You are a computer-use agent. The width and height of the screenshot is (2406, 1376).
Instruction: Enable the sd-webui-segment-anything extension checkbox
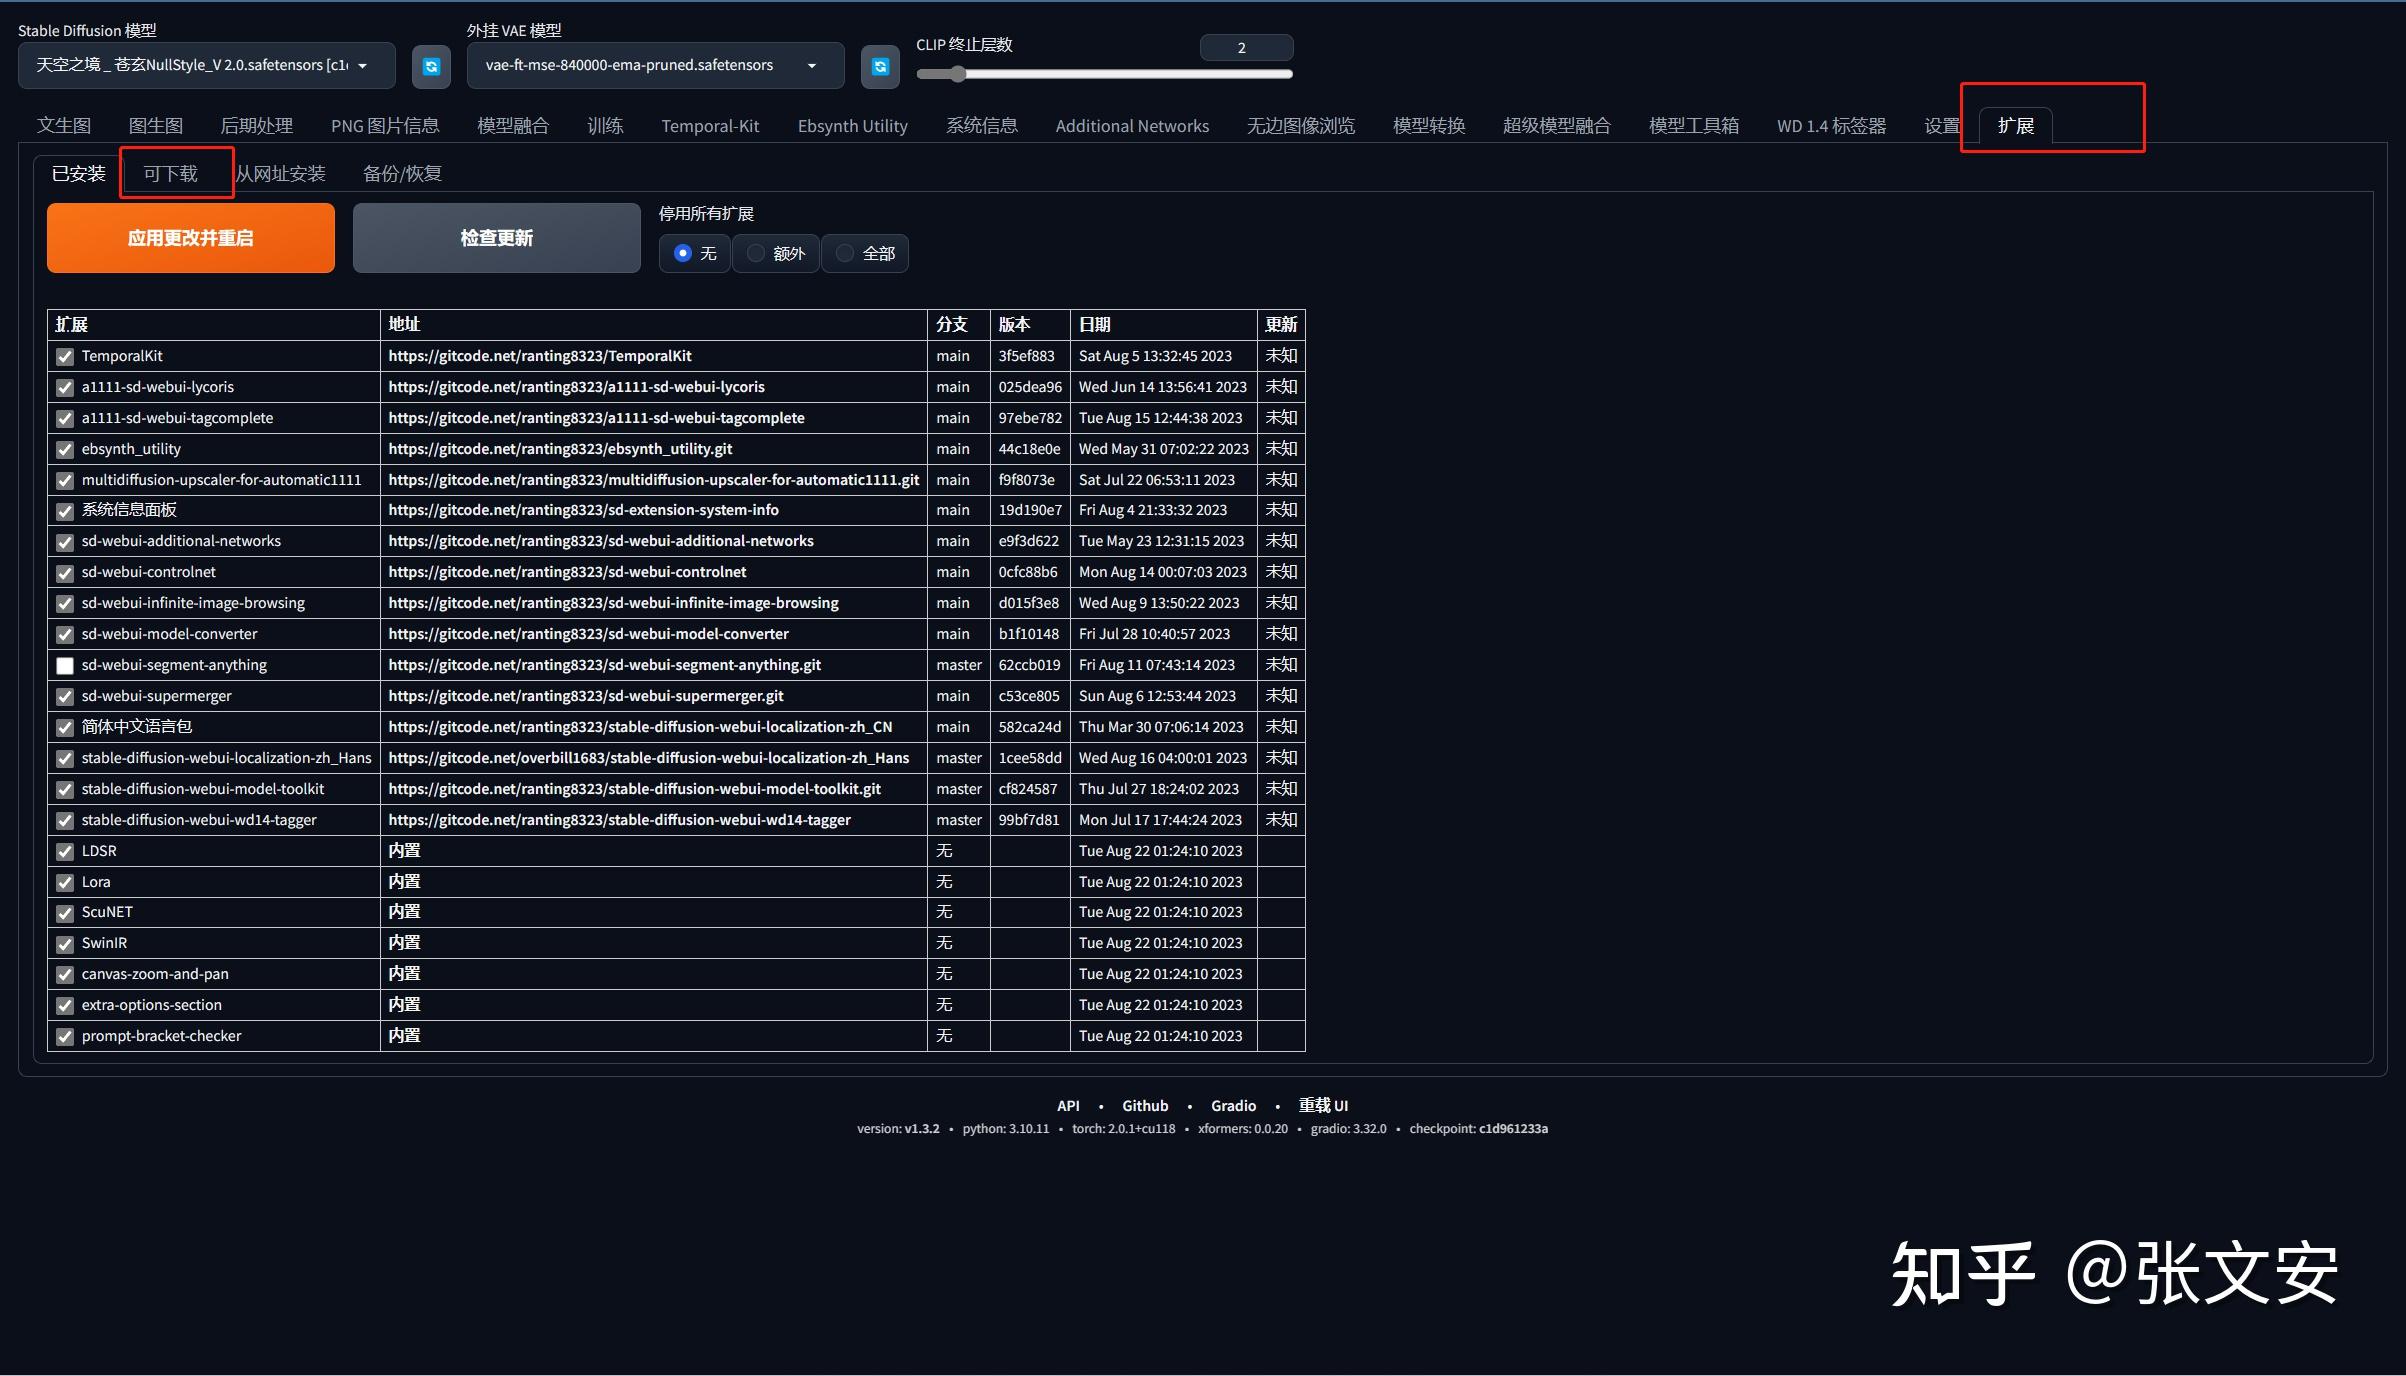click(x=64, y=665)
